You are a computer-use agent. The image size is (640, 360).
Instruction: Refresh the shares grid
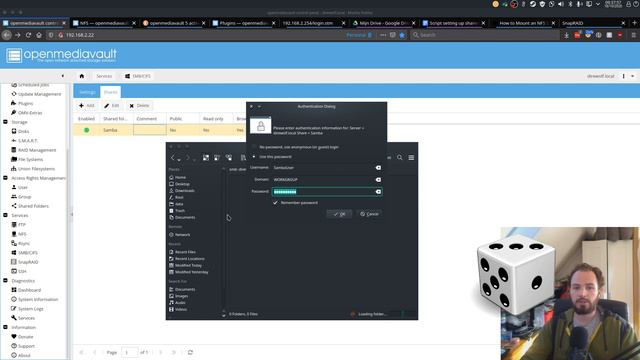(x=190, y=352)
